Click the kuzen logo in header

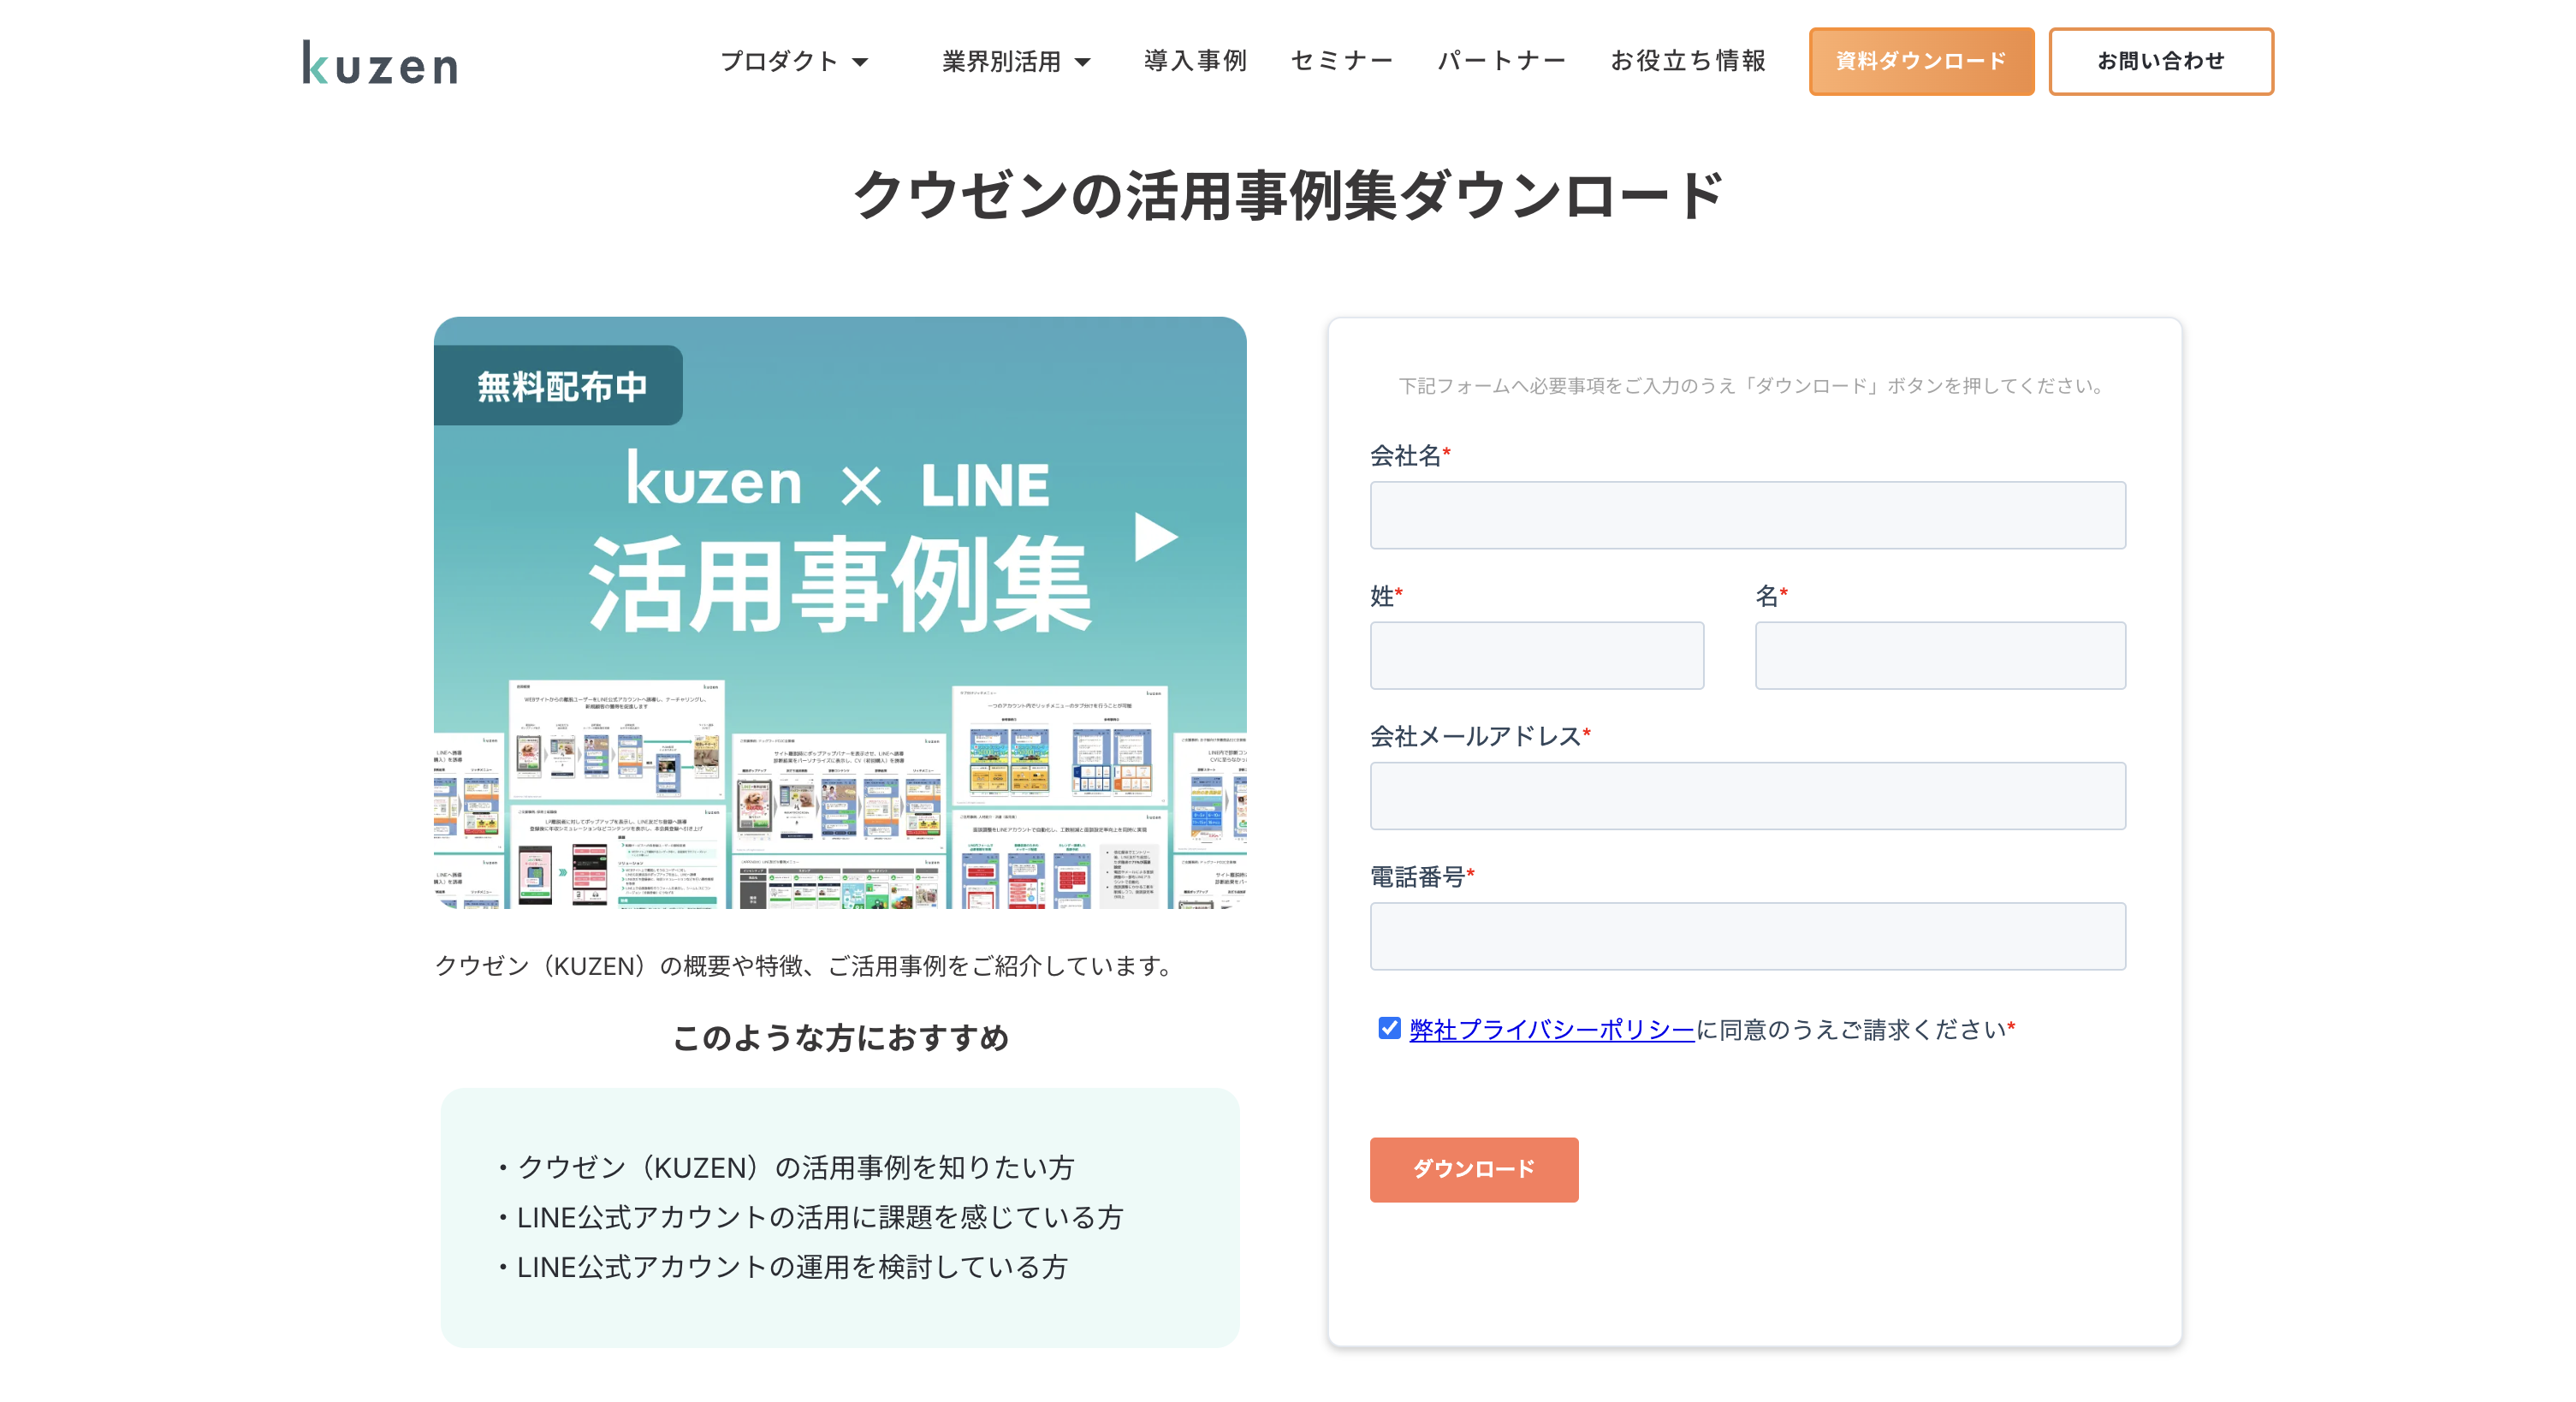coord(380,62)
